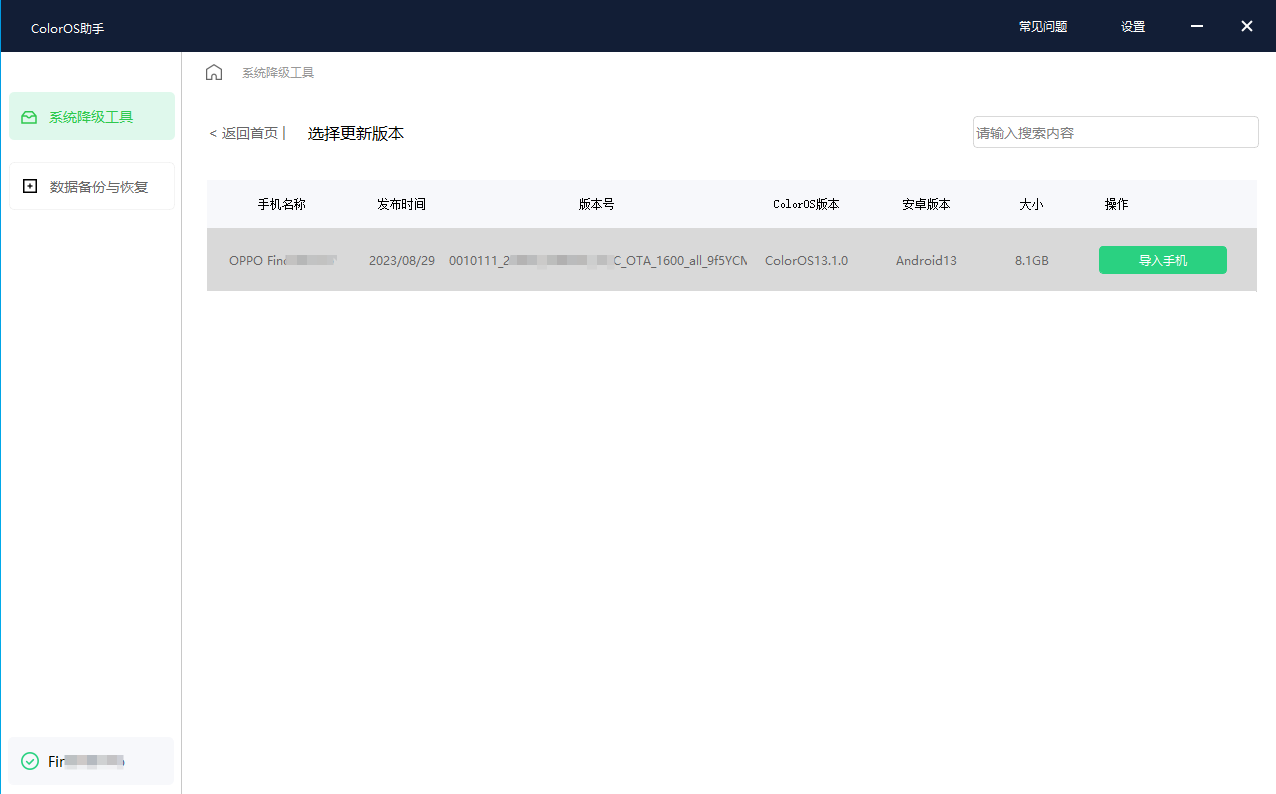This screenshot has width=1276, height=794.
Task: Click the 数据备份与恢复 backup icon
Action: tap(30, 186)
